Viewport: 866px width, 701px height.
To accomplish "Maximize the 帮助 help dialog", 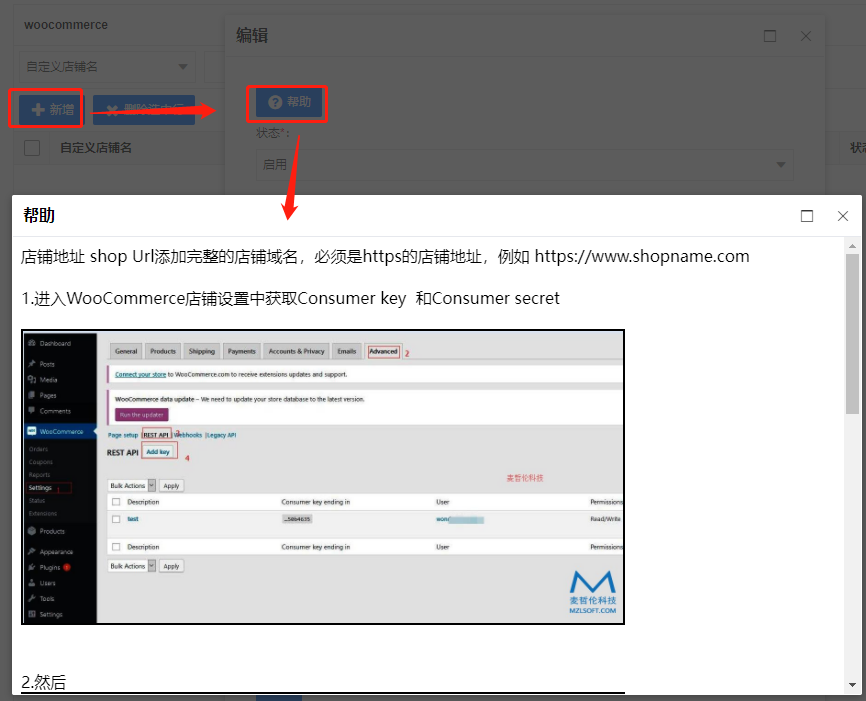I will click(x=806, y=216).
